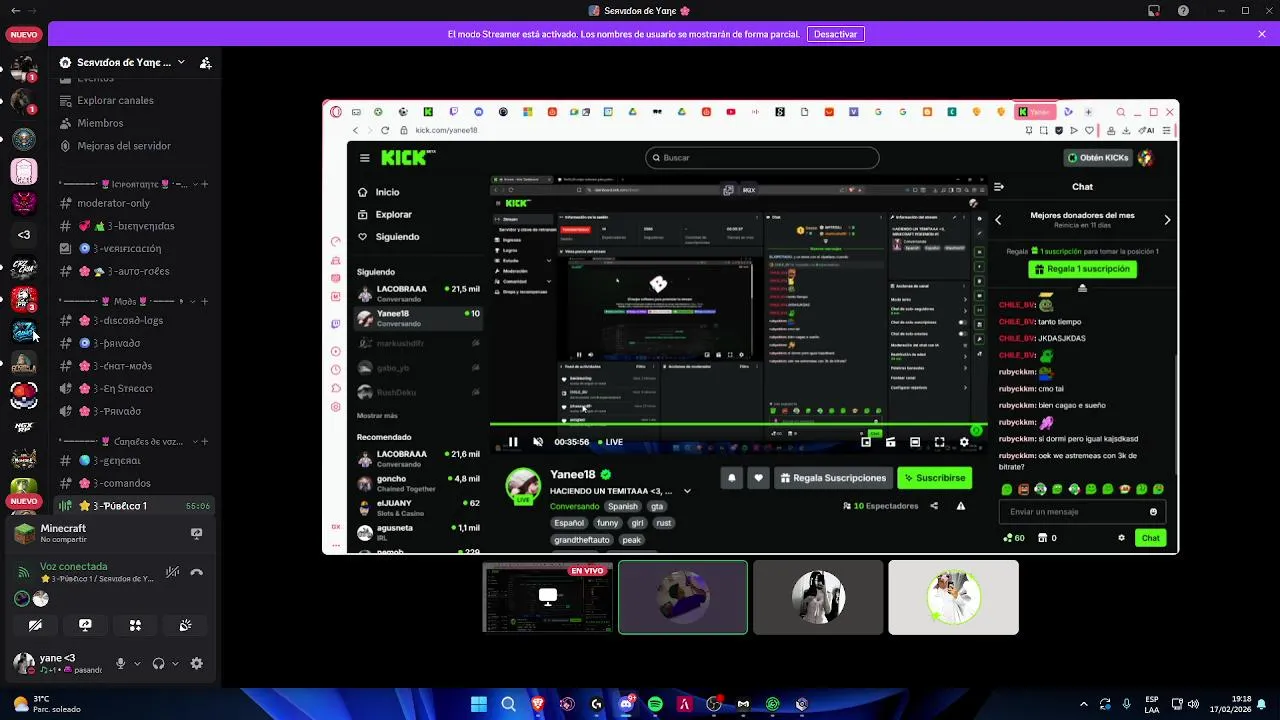This screenshot has height=720, width=1280.
Task: Open the moderator-only text channel
Action: [135, 203]
